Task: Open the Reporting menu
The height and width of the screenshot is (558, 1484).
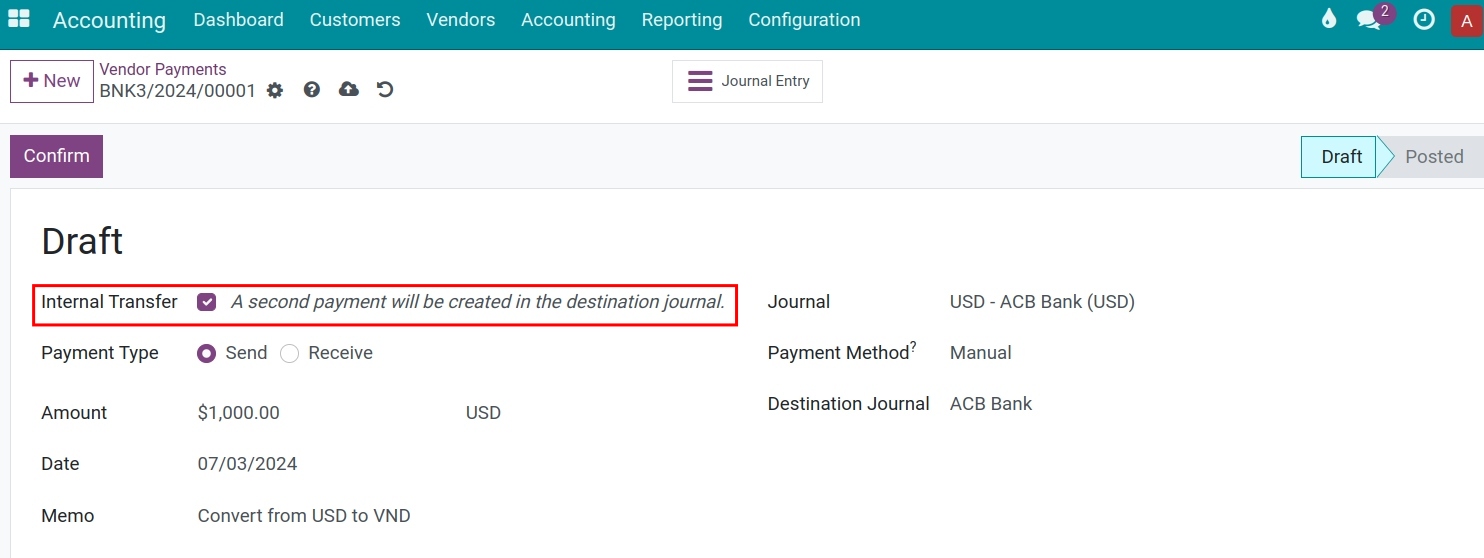Action: click(682, 20)
